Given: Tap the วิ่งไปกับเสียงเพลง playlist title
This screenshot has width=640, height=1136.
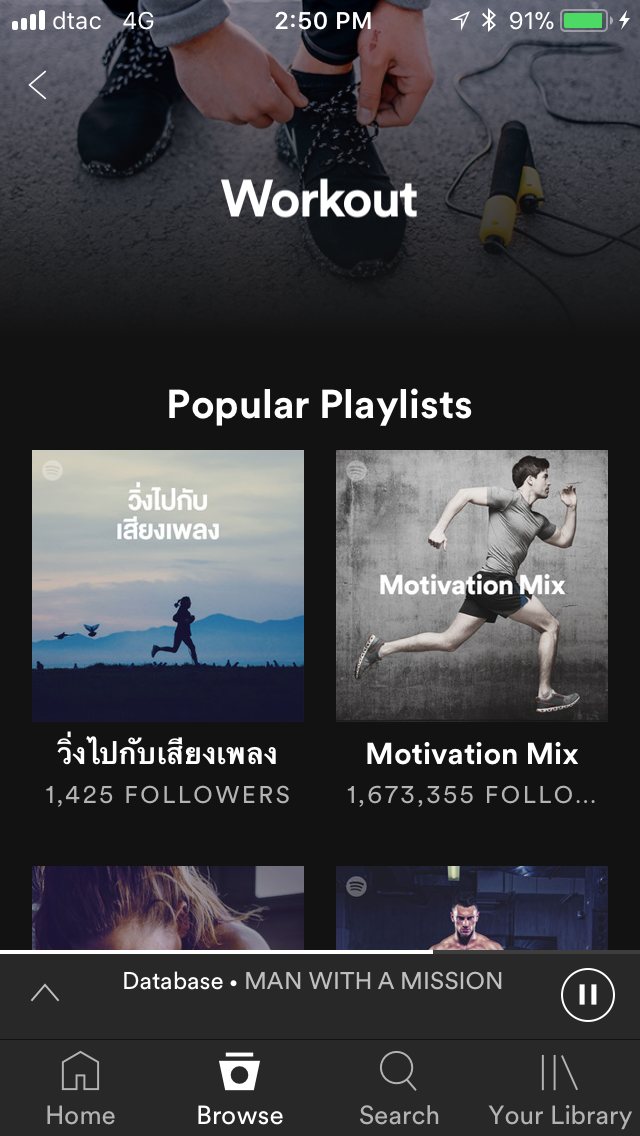Looking at the screenshot, I should [x=167, y=754].
